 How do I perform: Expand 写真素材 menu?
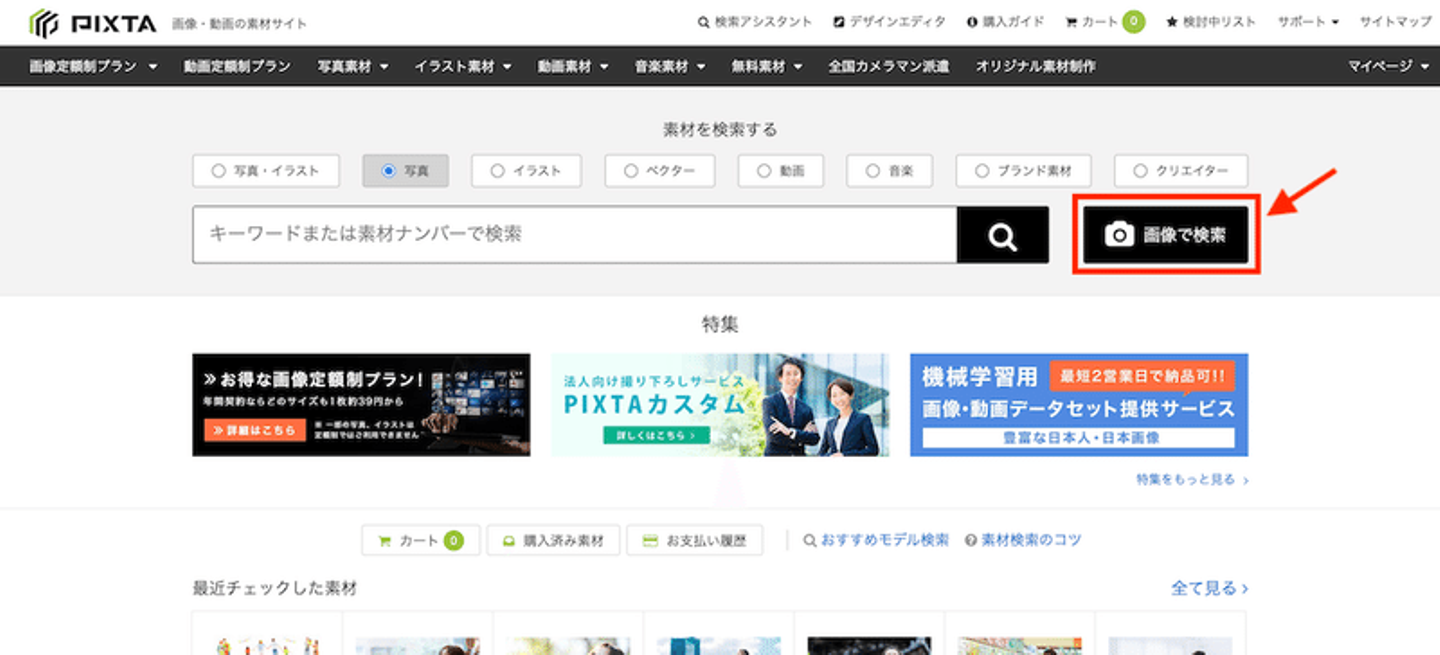[x=353, y=66]
